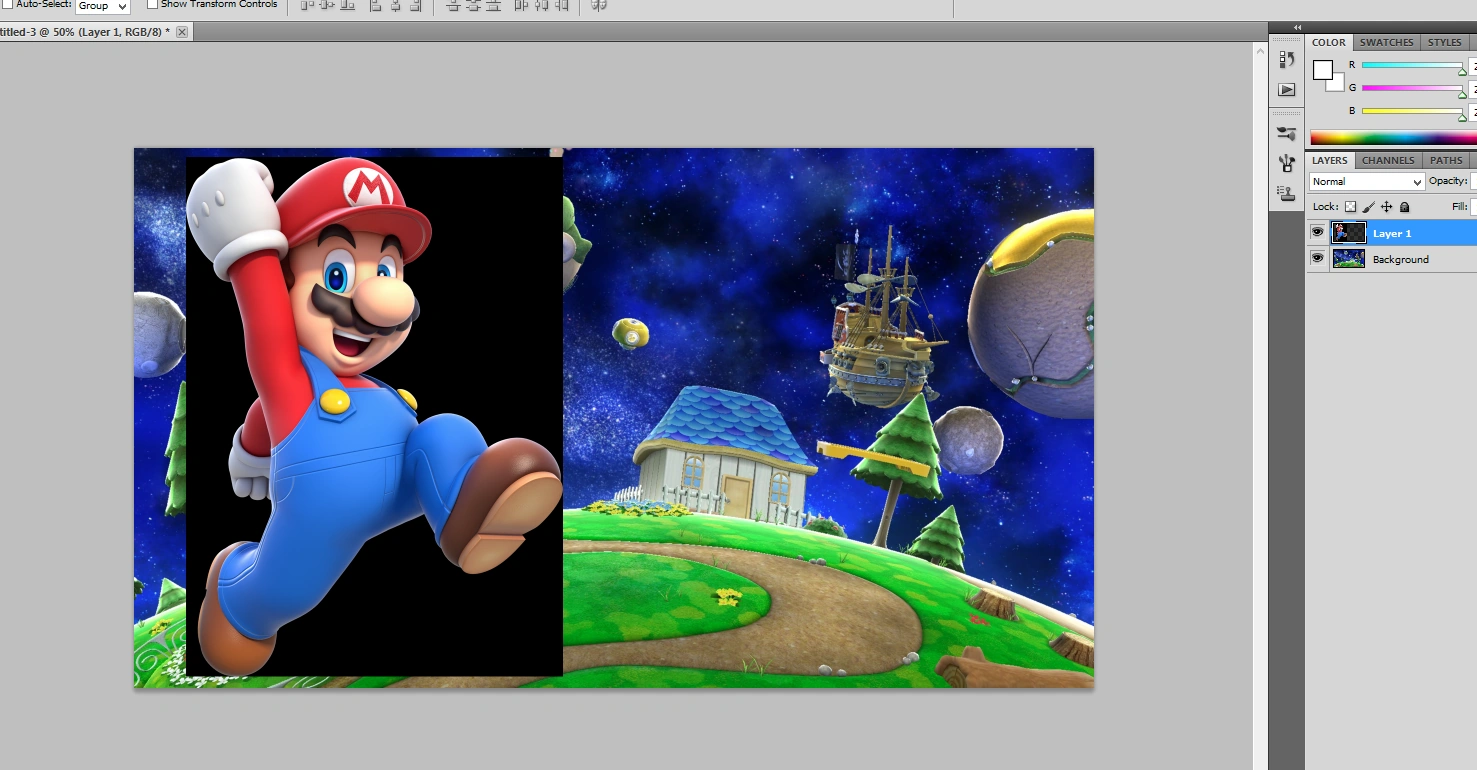Viewport: 1477px width, 770px height.
Task: Click the G color slider
Action: (x=1412, y=88)
